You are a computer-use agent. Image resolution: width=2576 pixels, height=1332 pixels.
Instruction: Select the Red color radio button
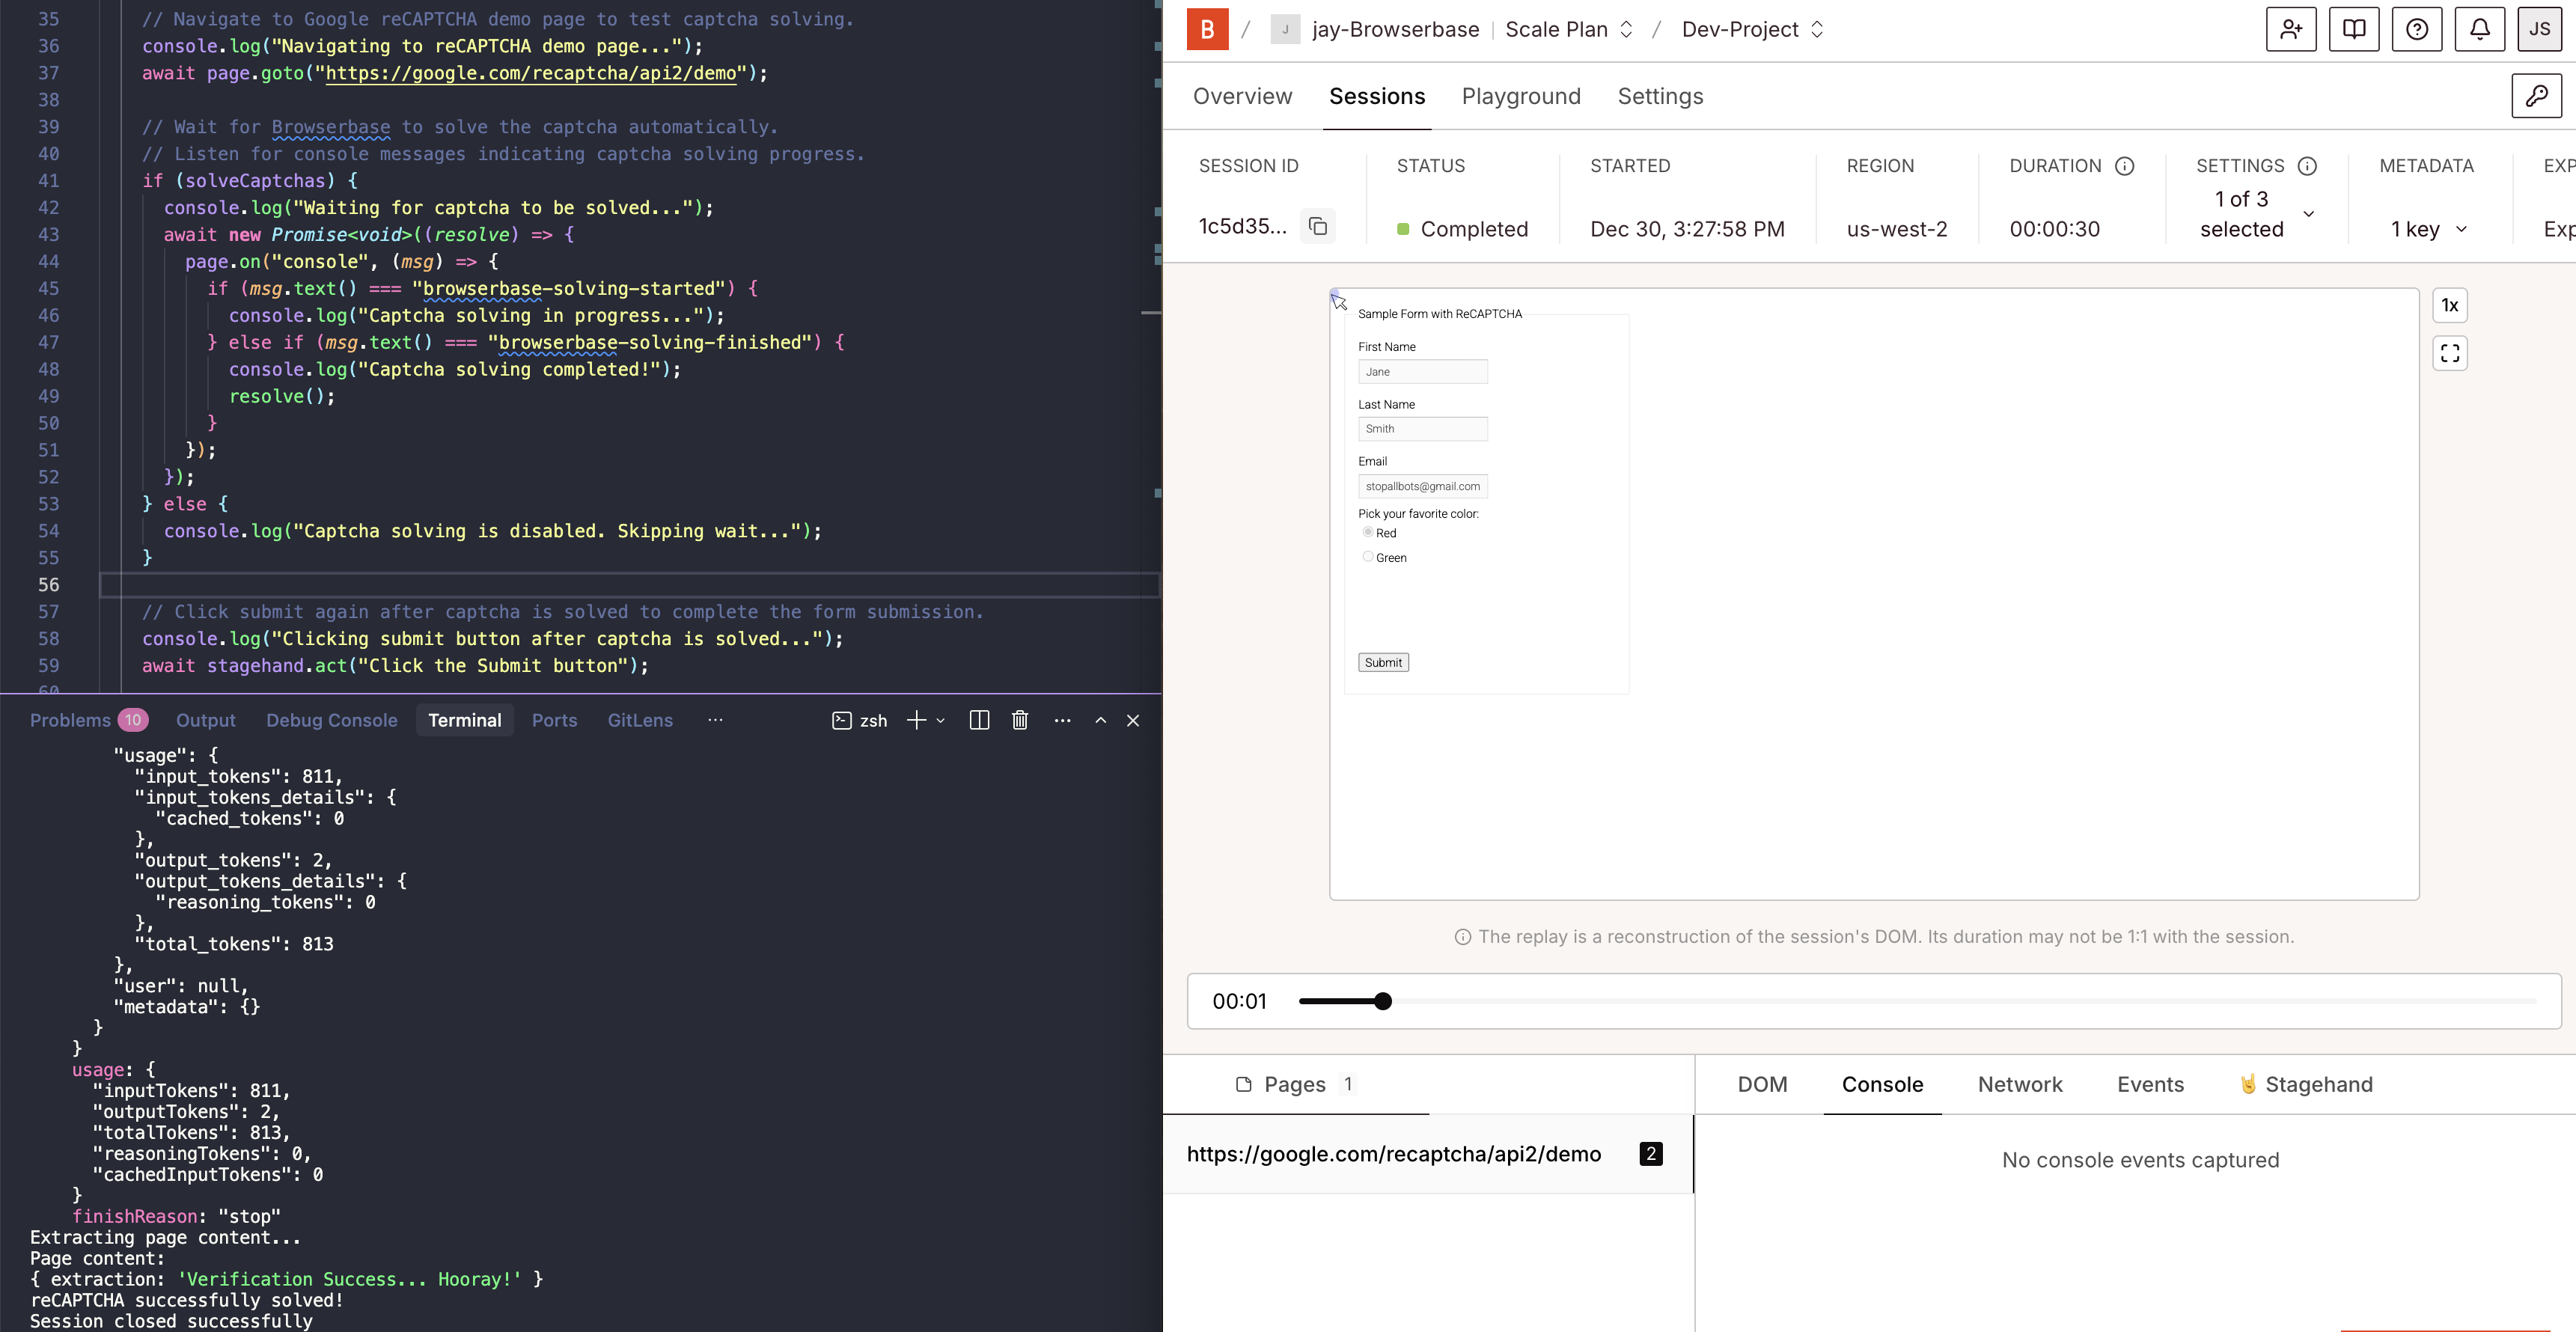(x=1368, y=532)
